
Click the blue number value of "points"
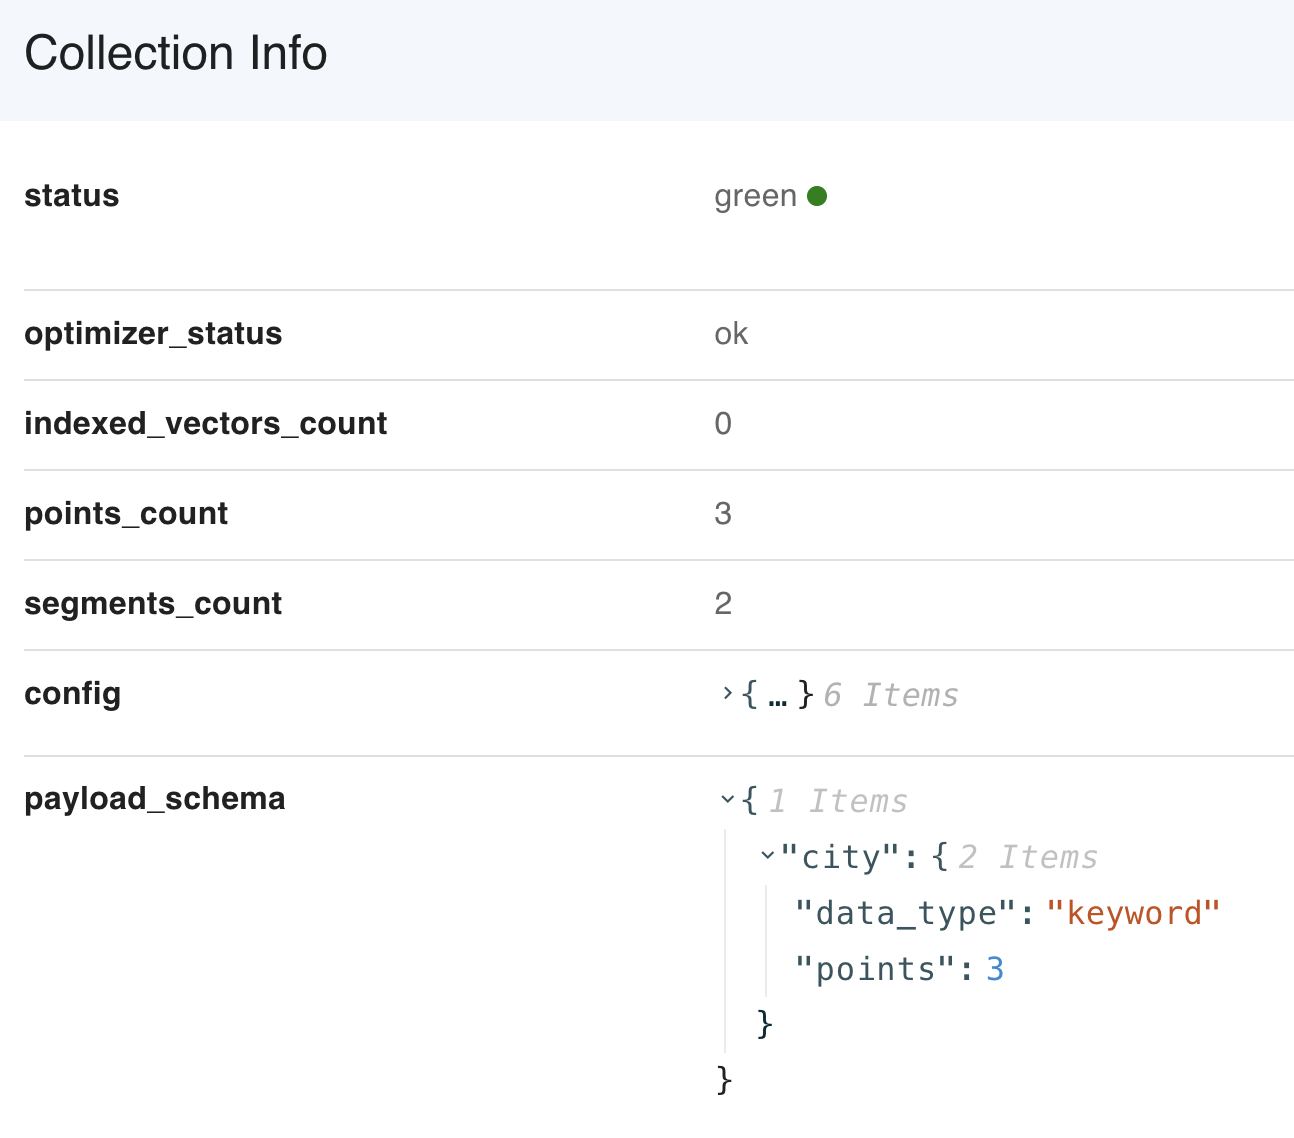pos(995,969)
